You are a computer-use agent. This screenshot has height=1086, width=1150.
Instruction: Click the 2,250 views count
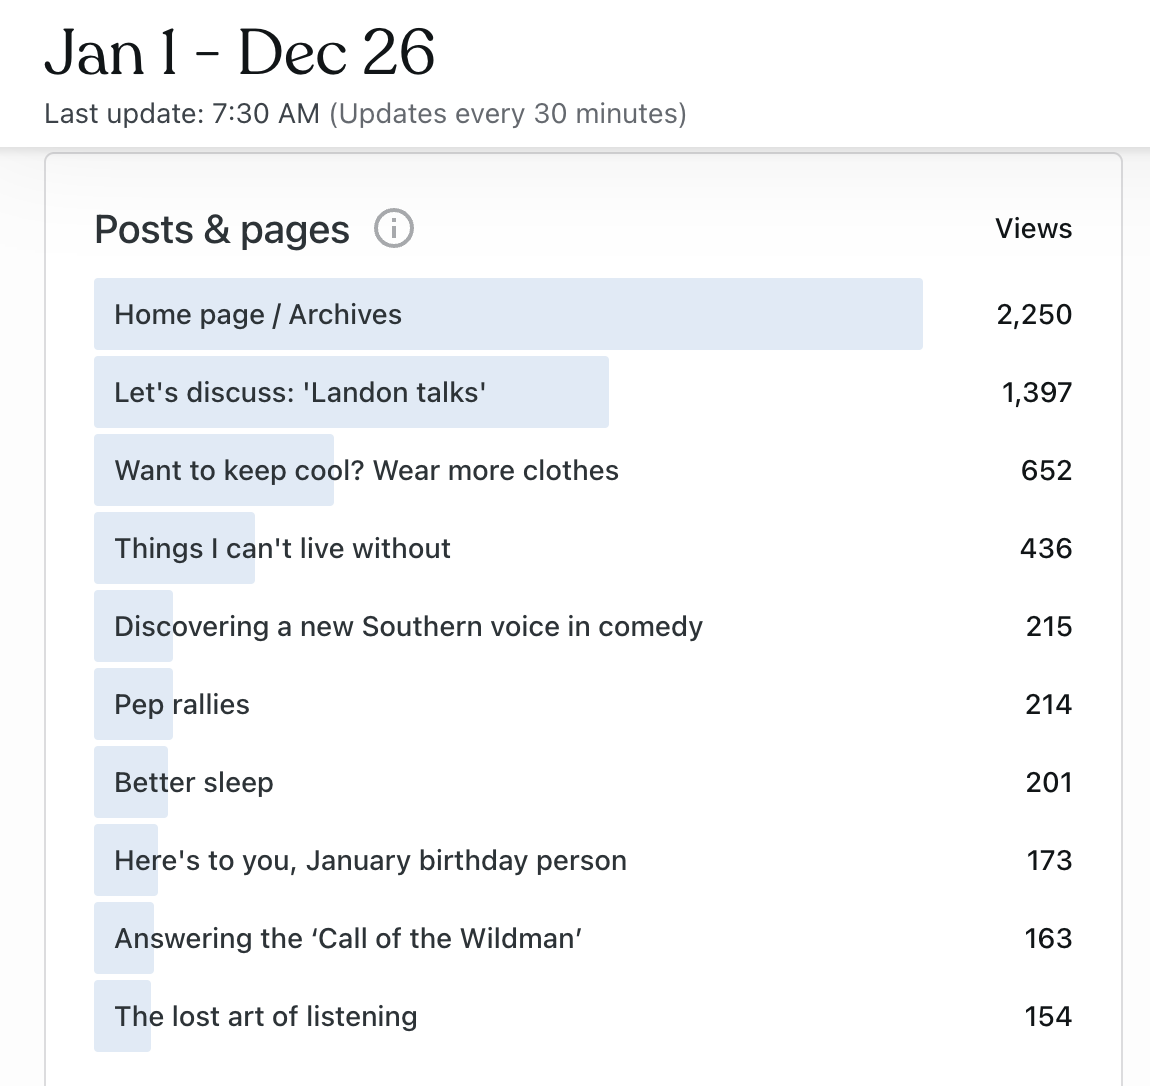pos(1034,315)
